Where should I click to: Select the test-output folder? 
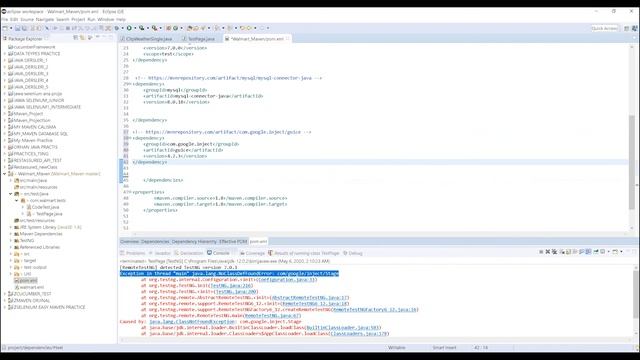point(35,267)
